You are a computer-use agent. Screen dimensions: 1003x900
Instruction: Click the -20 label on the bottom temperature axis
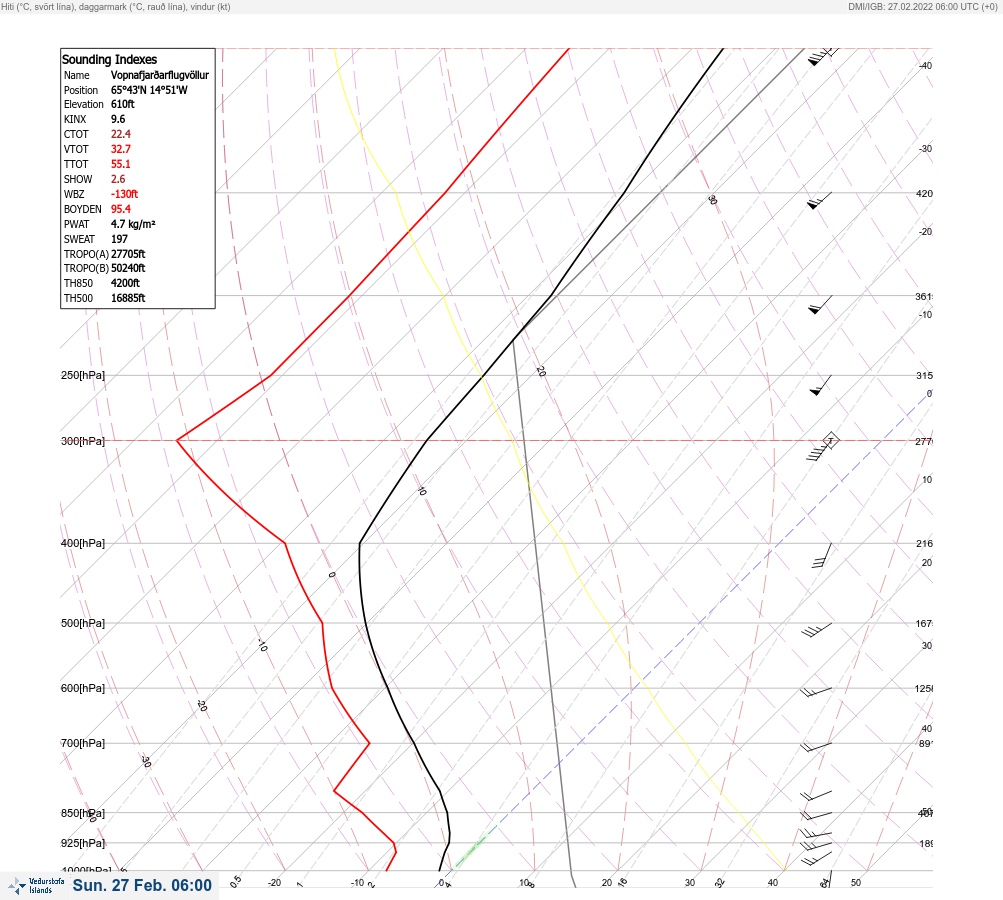(x=274, y=883)
